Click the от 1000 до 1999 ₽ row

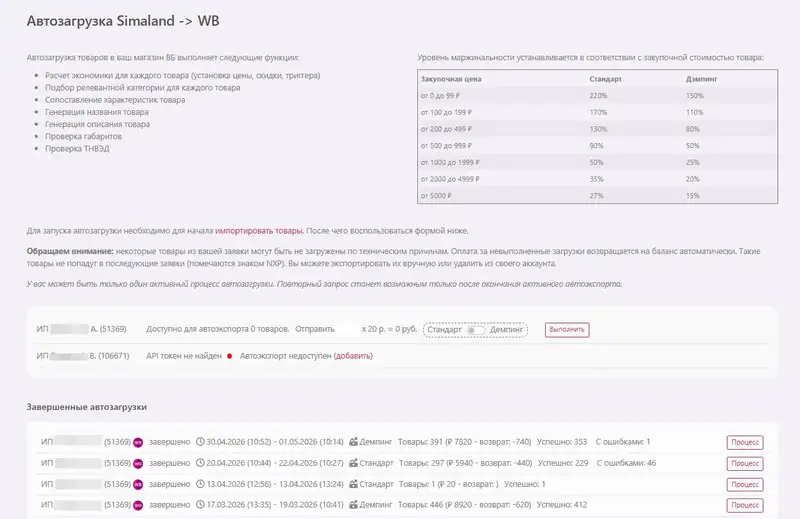click(x=597, y=162)
